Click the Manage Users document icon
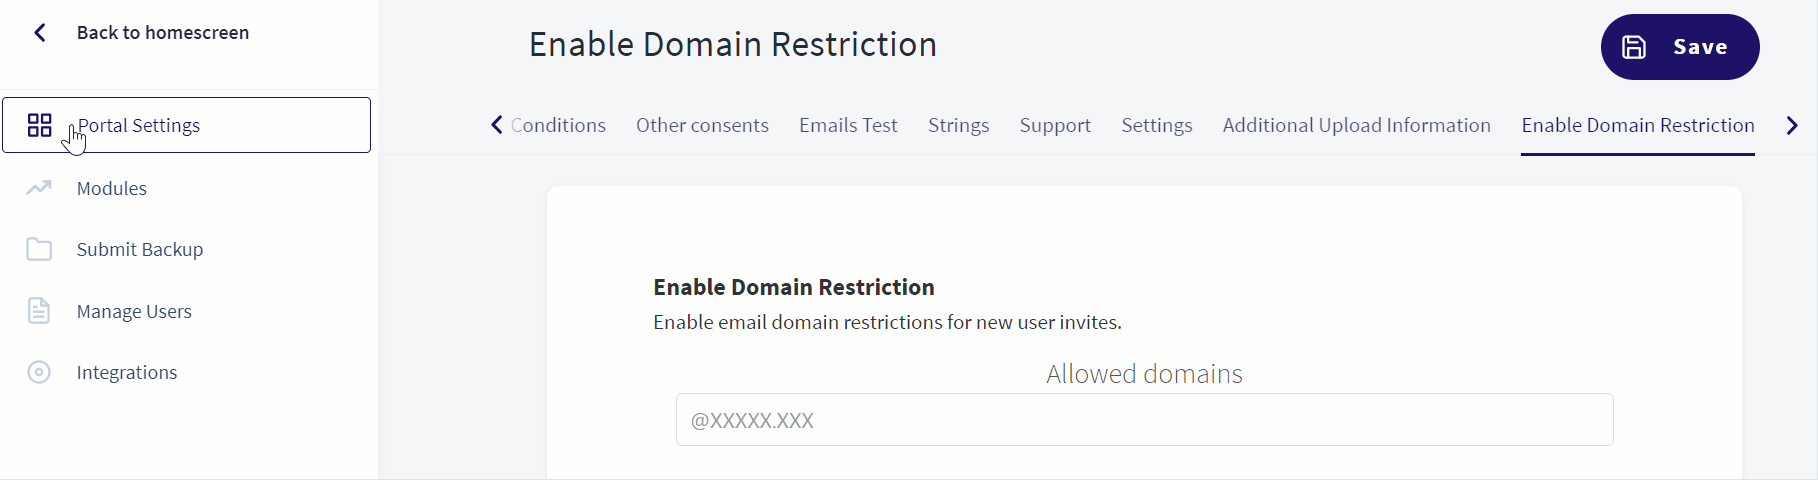 point(39,311)
